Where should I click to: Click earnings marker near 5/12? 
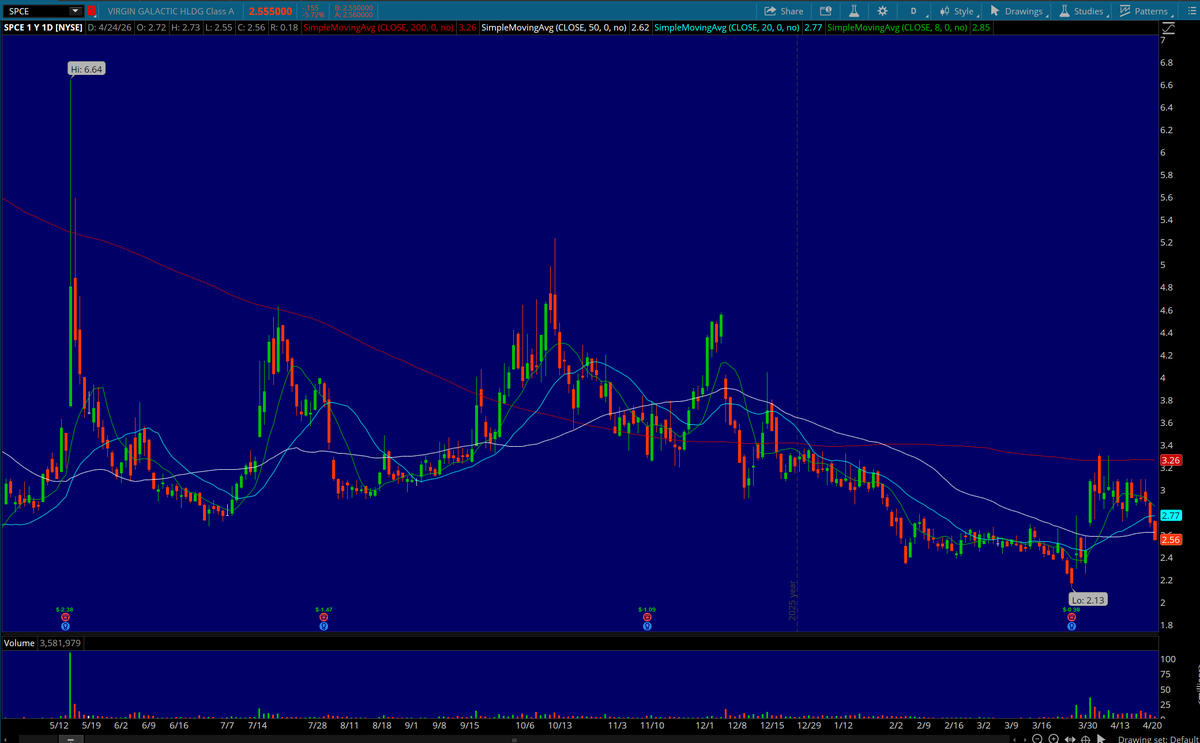tap(64, 617)
